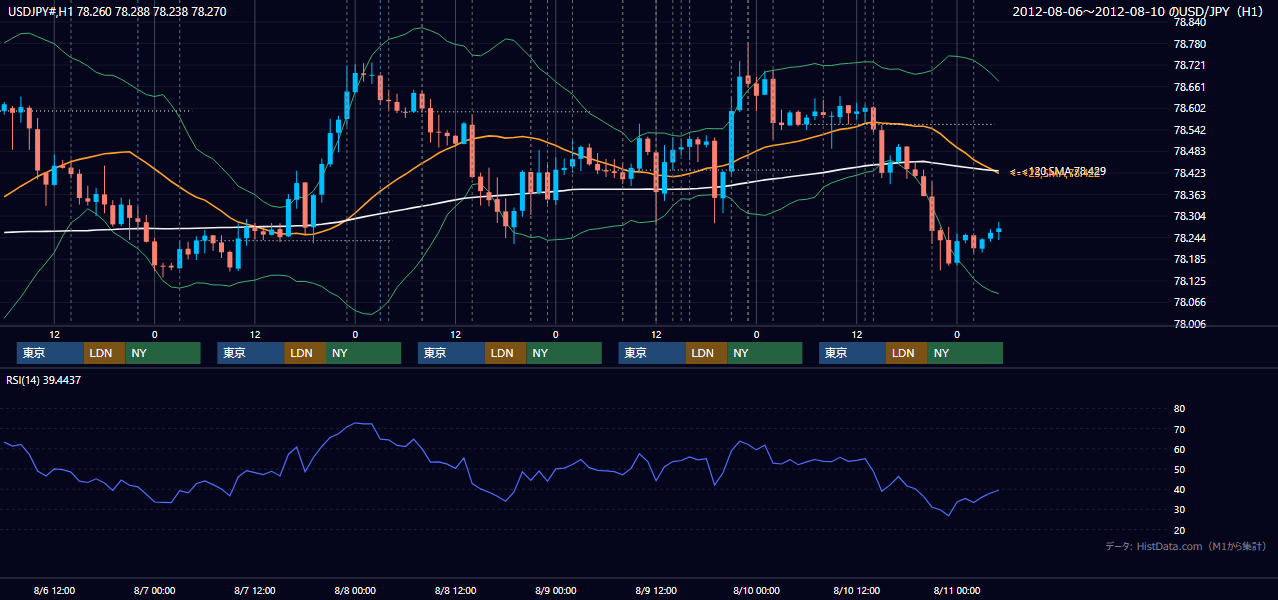Click the 8/7 12:00 date label

click(x=254, y=590)
